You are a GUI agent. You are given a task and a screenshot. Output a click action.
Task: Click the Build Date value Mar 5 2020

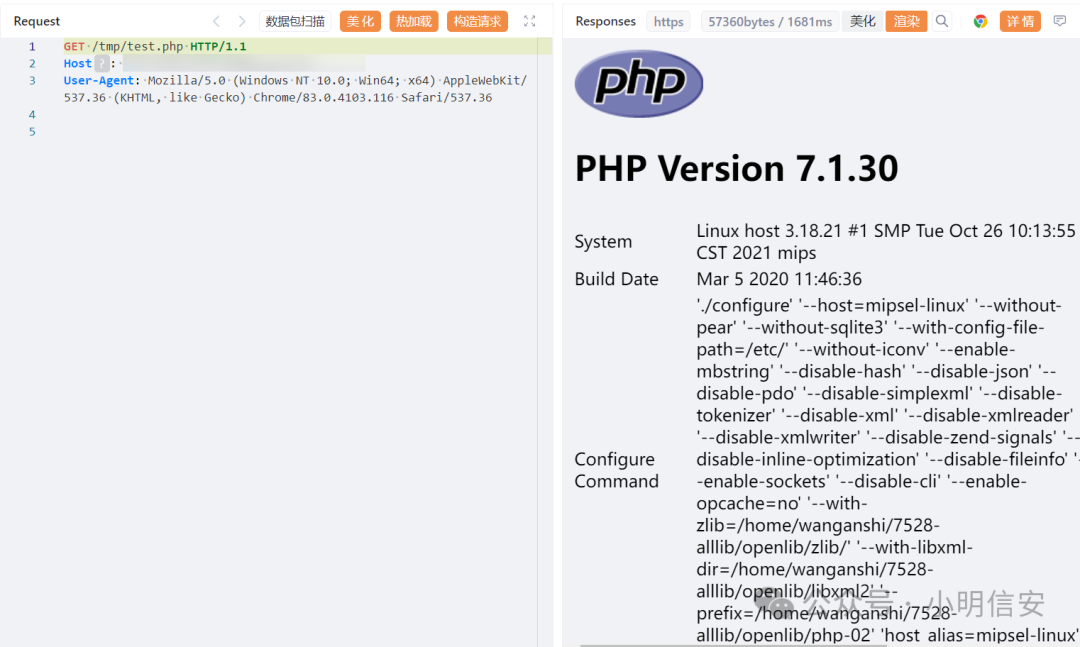779,279
